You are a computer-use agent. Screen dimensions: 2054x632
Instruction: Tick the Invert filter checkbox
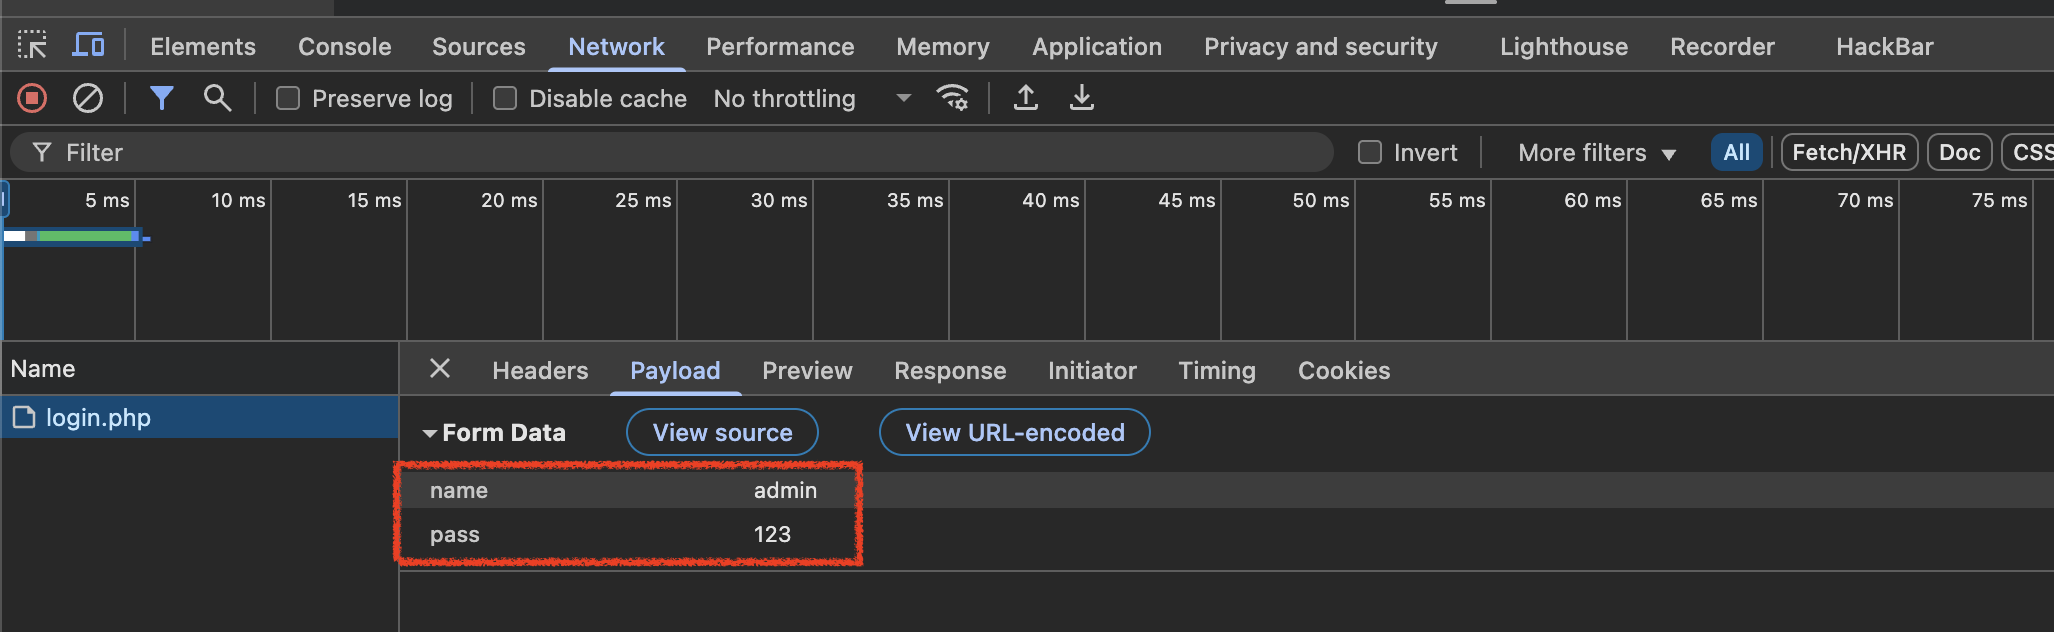tap(1370, 152)
